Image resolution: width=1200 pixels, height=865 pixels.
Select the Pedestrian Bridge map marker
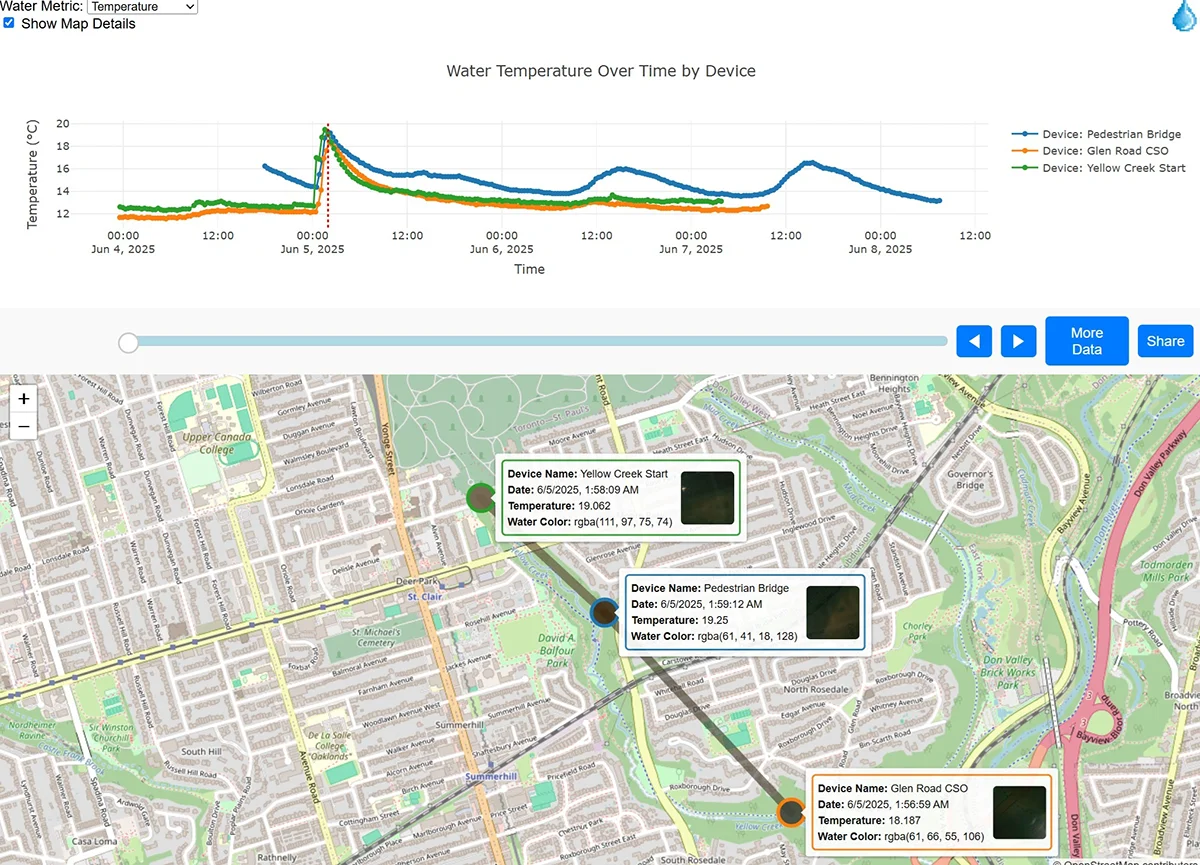[x=604, y=613]
